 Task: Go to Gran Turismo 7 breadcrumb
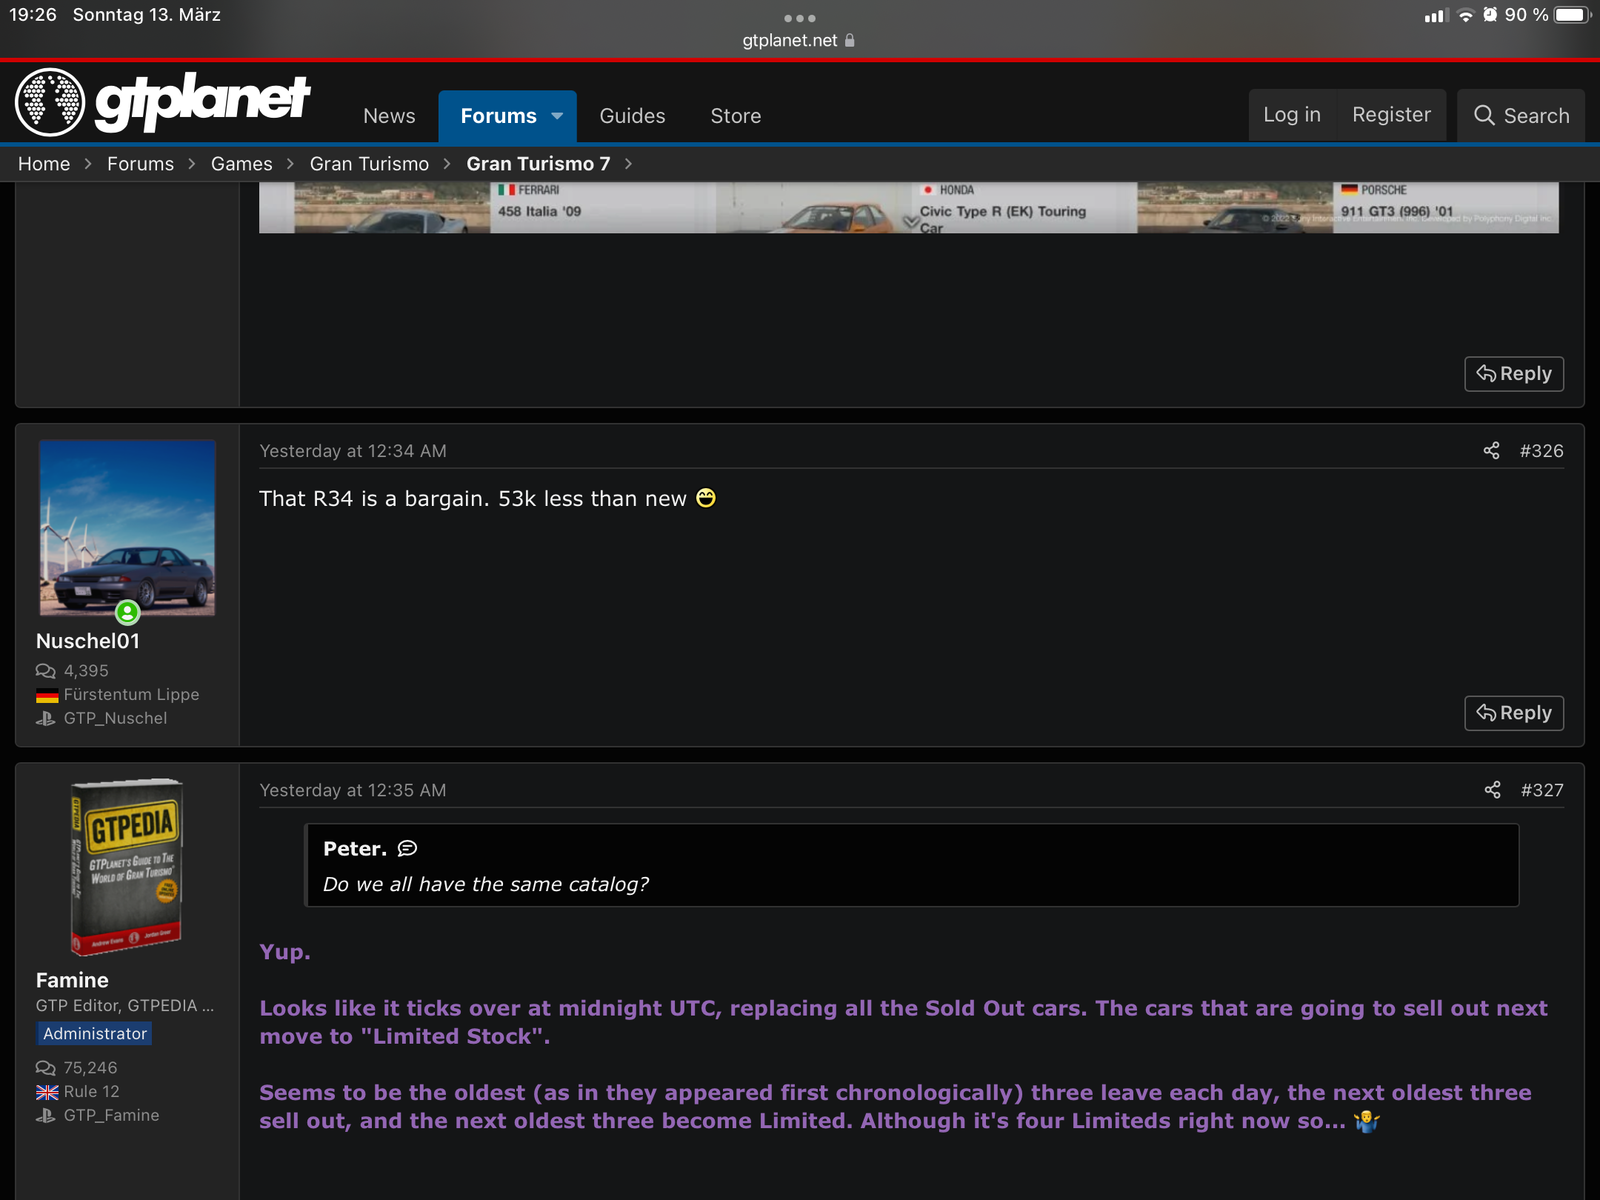point(538,164)
